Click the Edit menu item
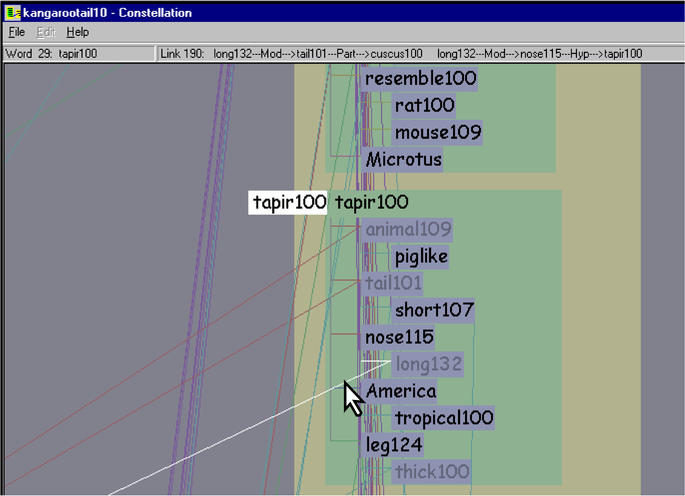This screenshot has width=685, height=496. pyautogui.click(x=46, y=33)
